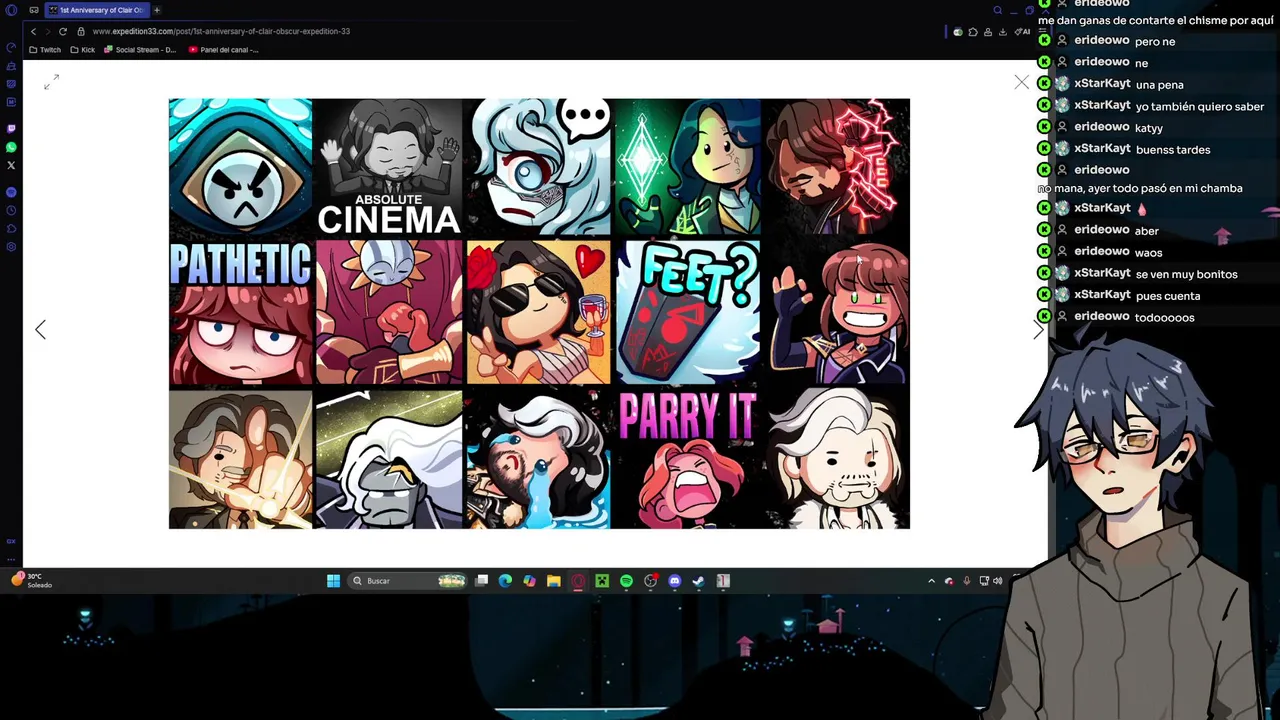
Task: Go back to the previous page
Action: tap(33, 31)
